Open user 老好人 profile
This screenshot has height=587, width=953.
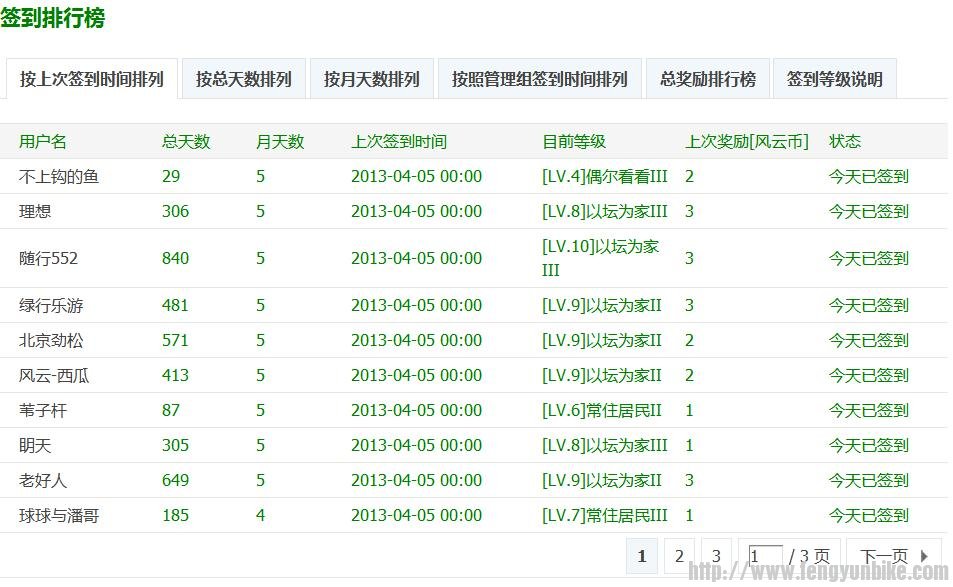click(x=43, y=480)
